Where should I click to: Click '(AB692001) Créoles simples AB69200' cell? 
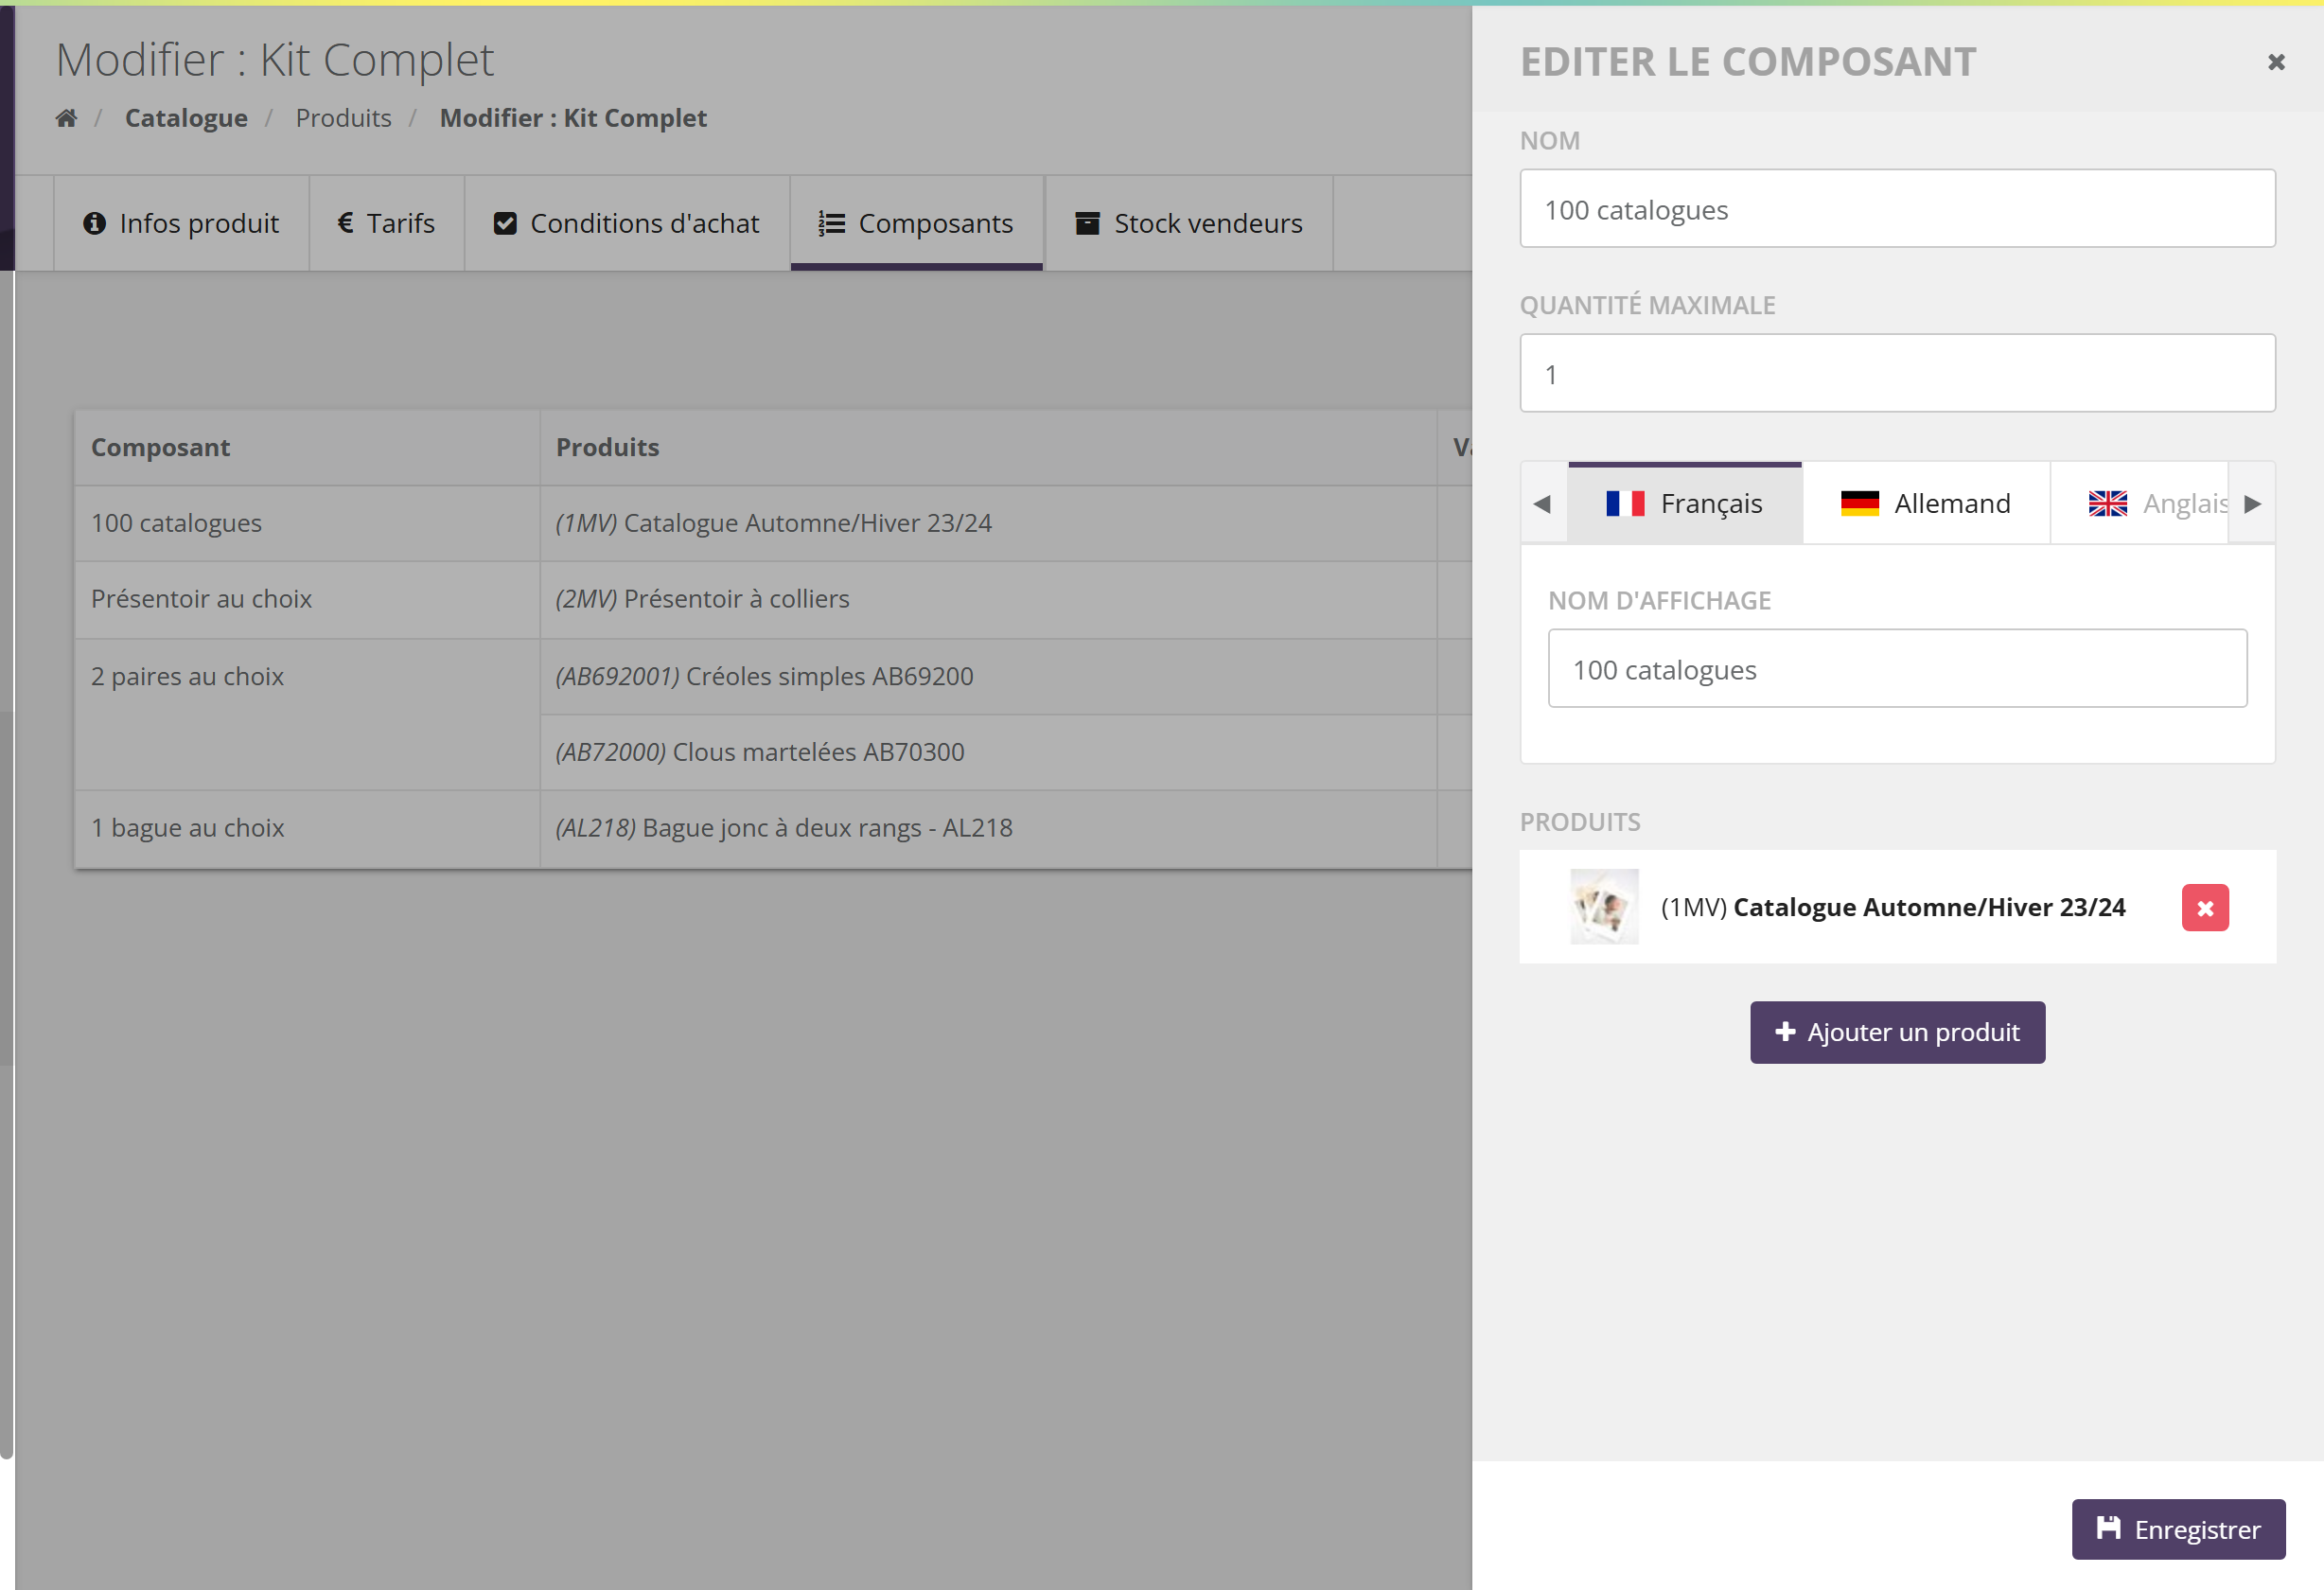pos(988,677)
